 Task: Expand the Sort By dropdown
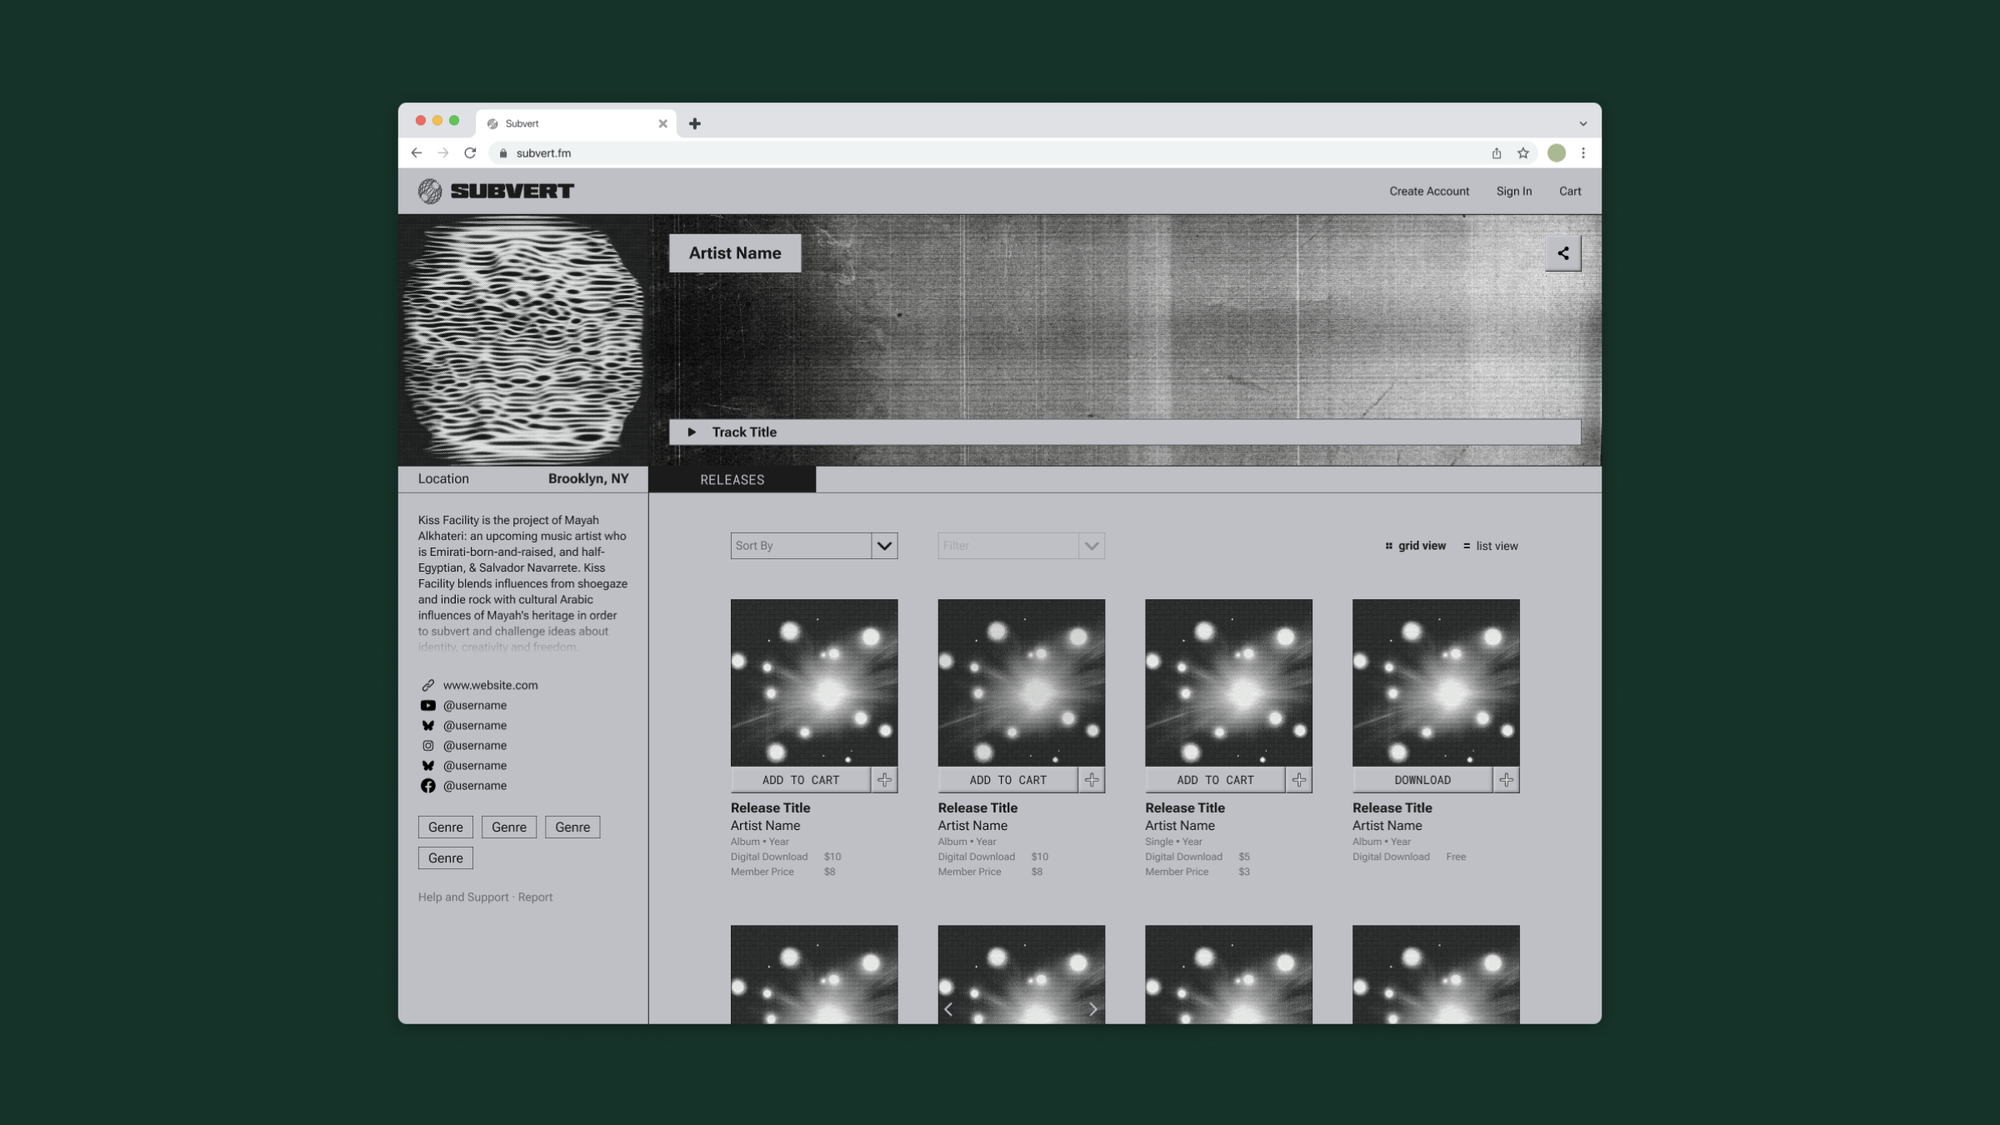(x=884, y=546)
